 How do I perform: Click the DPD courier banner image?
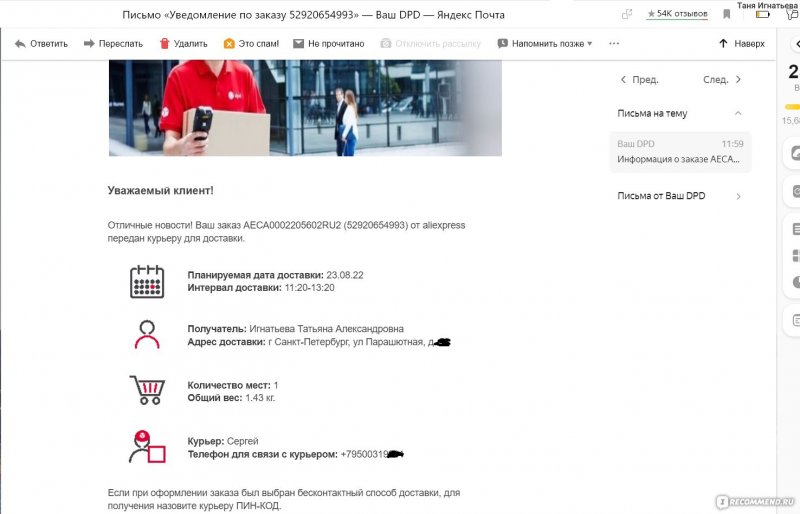(305, 108)
